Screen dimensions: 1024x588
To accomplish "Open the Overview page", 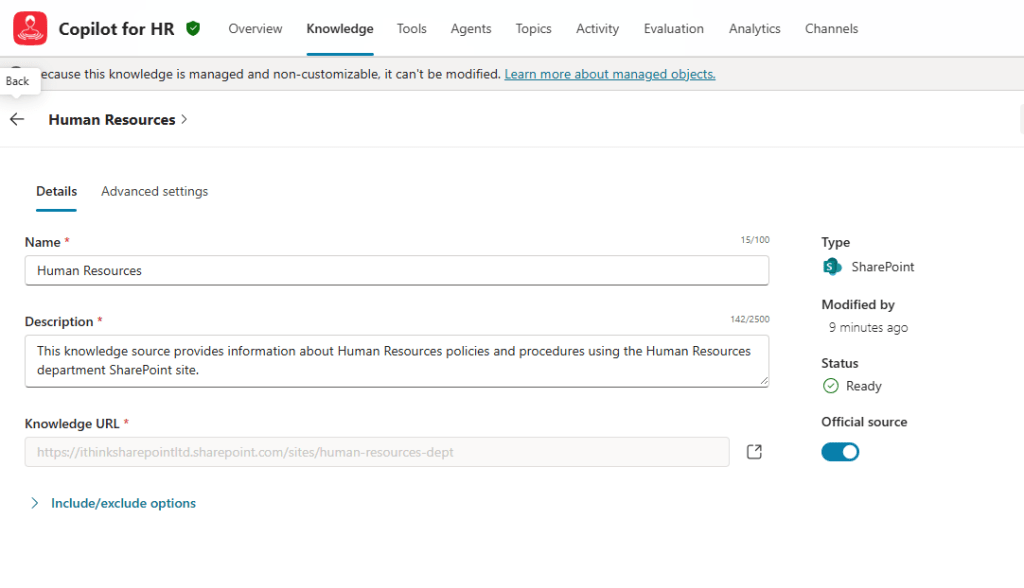I will click(255, 29).
